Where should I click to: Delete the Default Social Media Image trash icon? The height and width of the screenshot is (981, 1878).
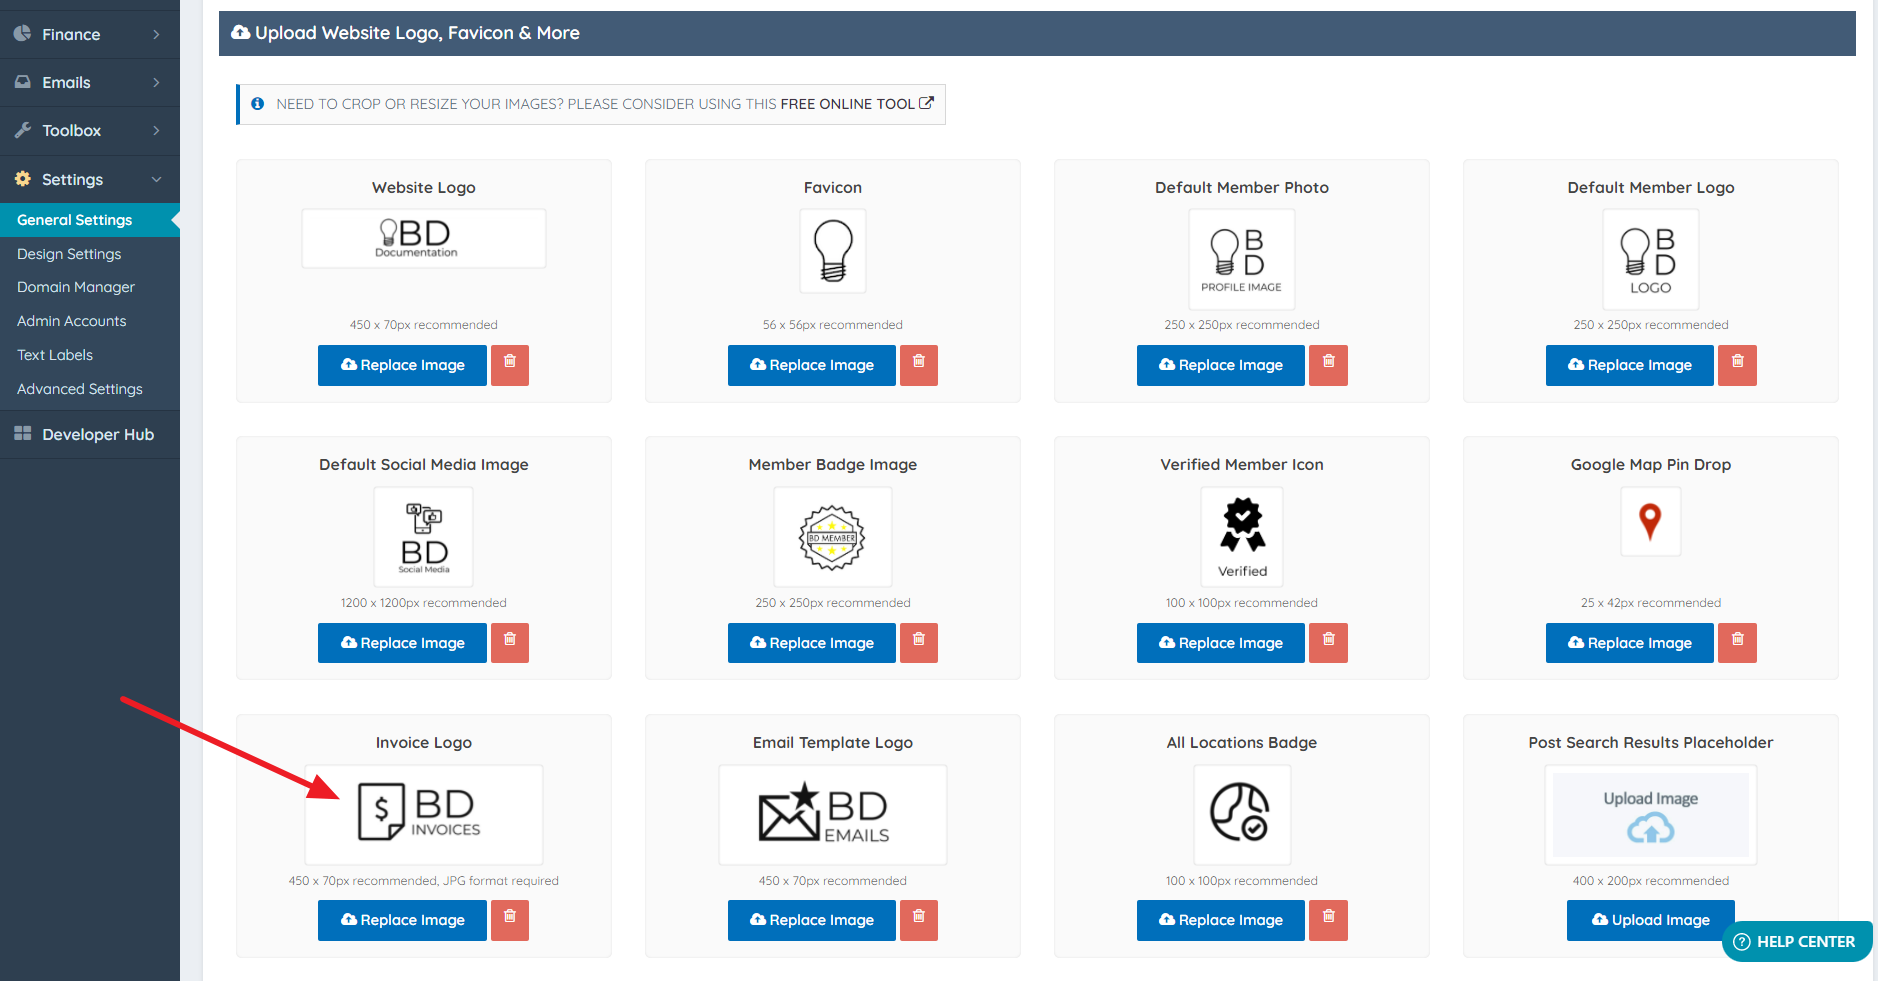(x=509, y=643)
